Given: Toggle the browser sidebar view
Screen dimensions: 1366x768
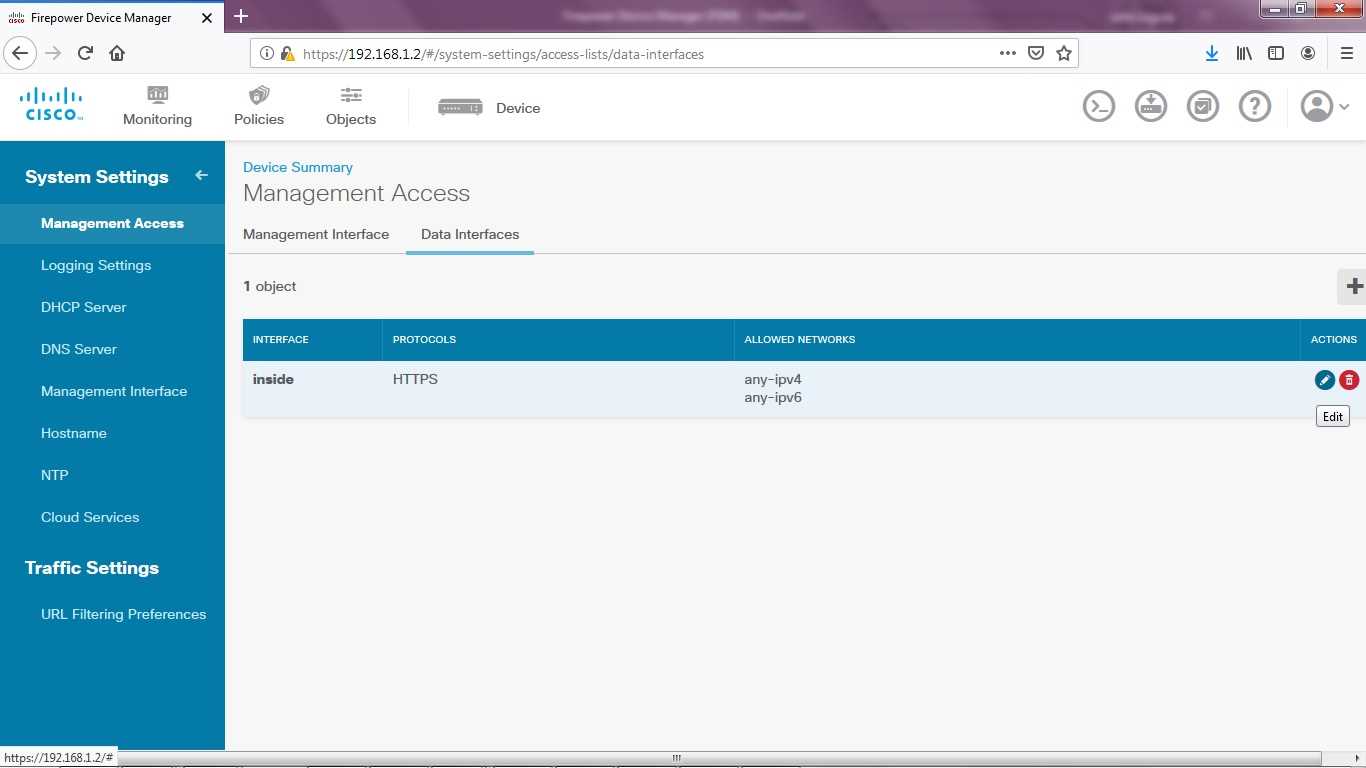Looking at the screenshot, I should tap(1276, 53).
